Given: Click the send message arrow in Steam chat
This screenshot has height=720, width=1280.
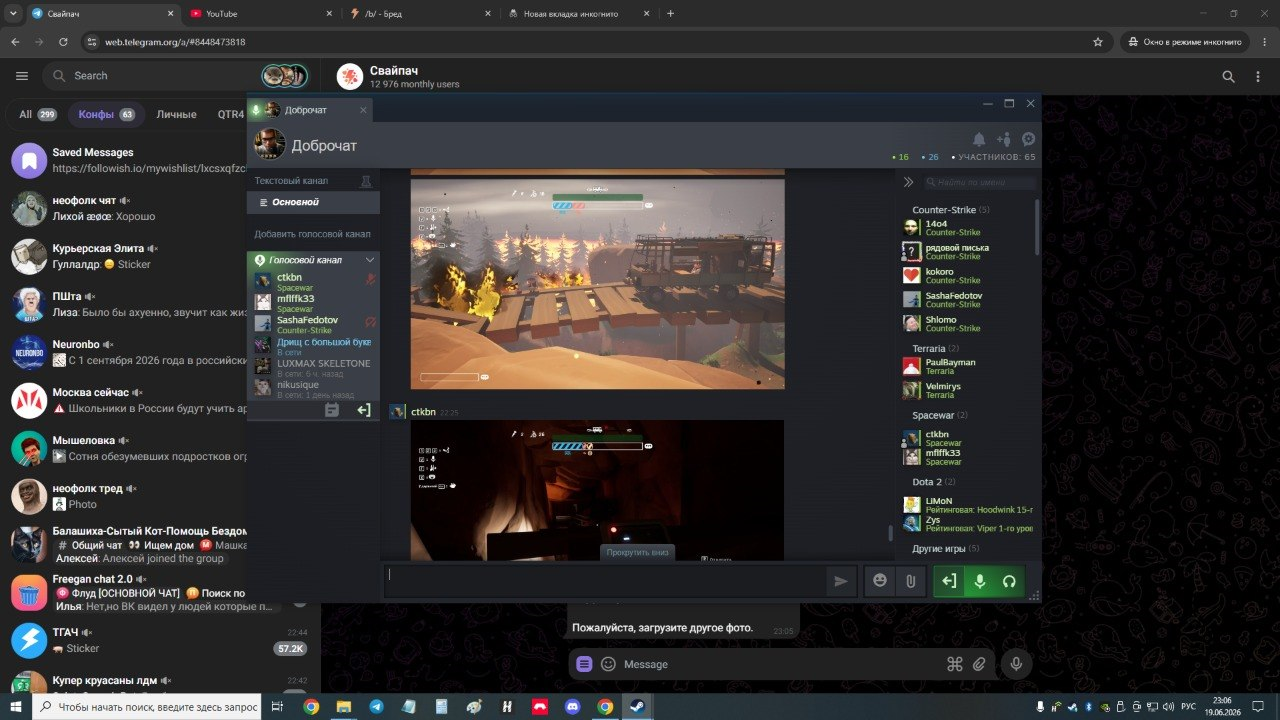Looking at the screenshot, I should (x=841, y=581).
